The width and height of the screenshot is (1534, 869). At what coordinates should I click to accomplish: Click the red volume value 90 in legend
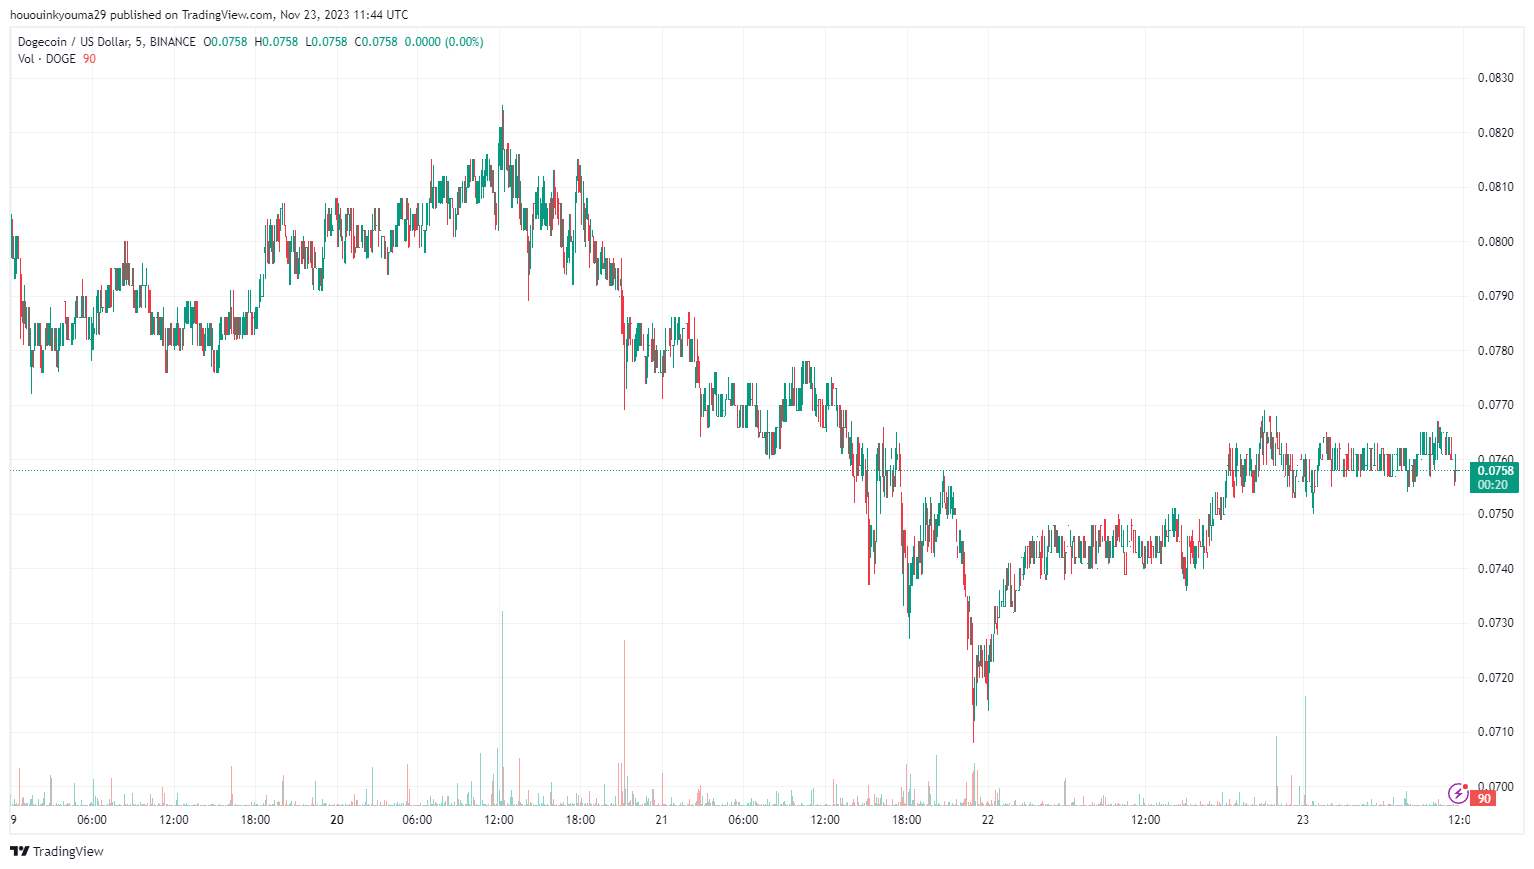[90, 59]
